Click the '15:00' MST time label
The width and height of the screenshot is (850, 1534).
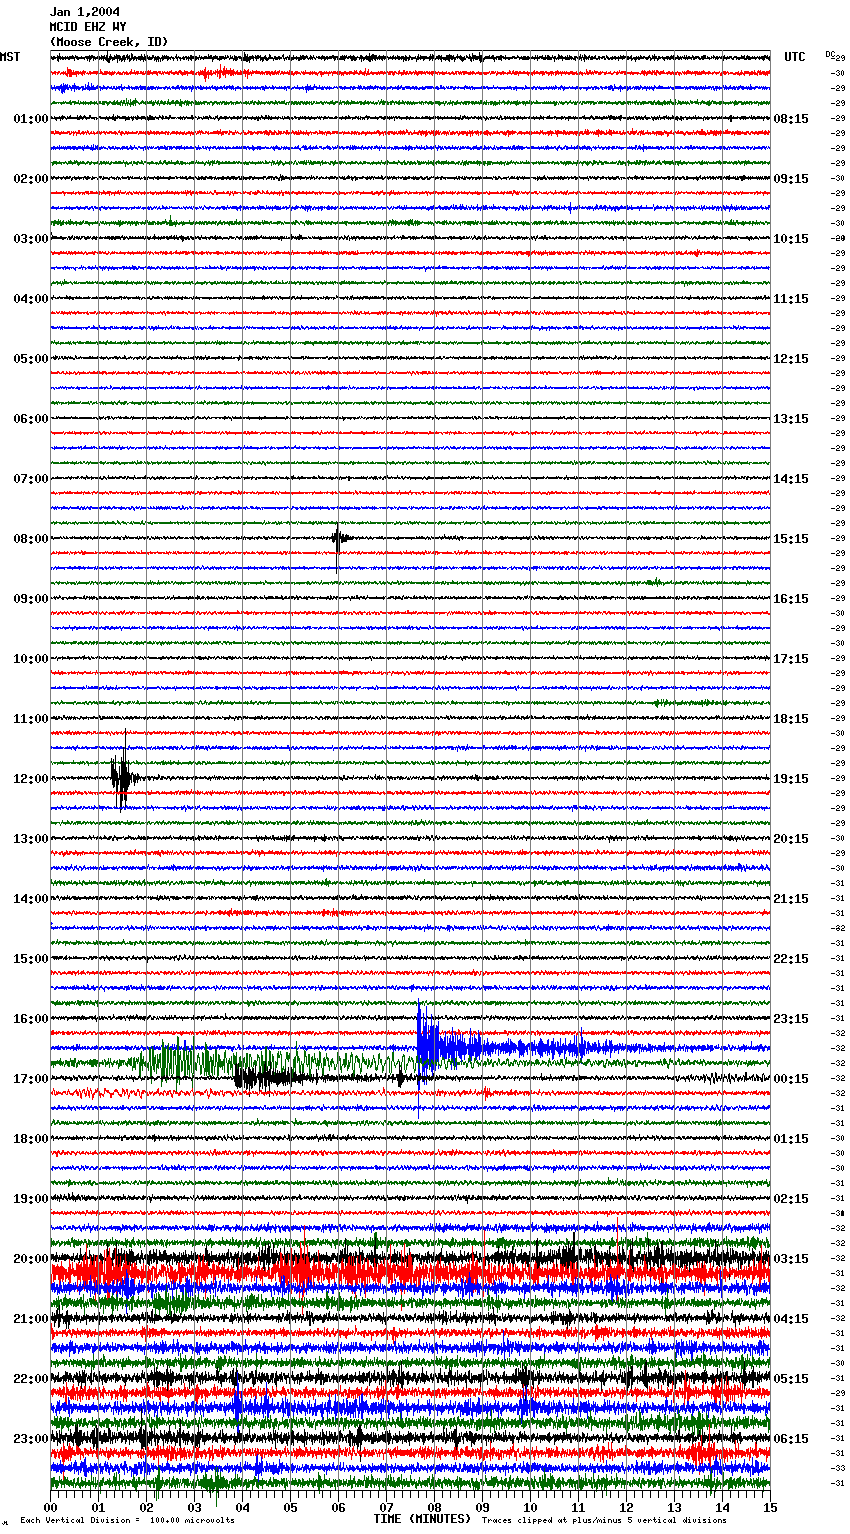coord(31,959)
